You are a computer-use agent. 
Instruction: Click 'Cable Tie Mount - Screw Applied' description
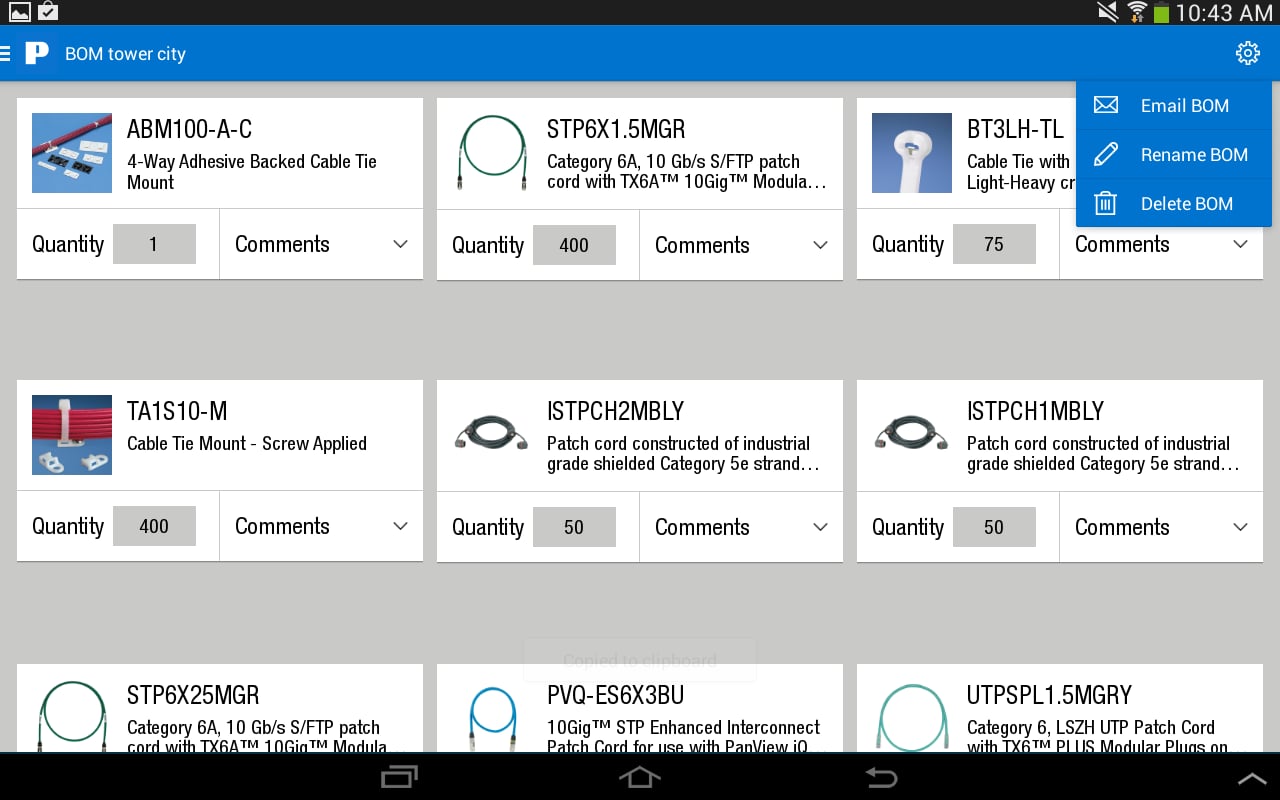click(247, 443)
